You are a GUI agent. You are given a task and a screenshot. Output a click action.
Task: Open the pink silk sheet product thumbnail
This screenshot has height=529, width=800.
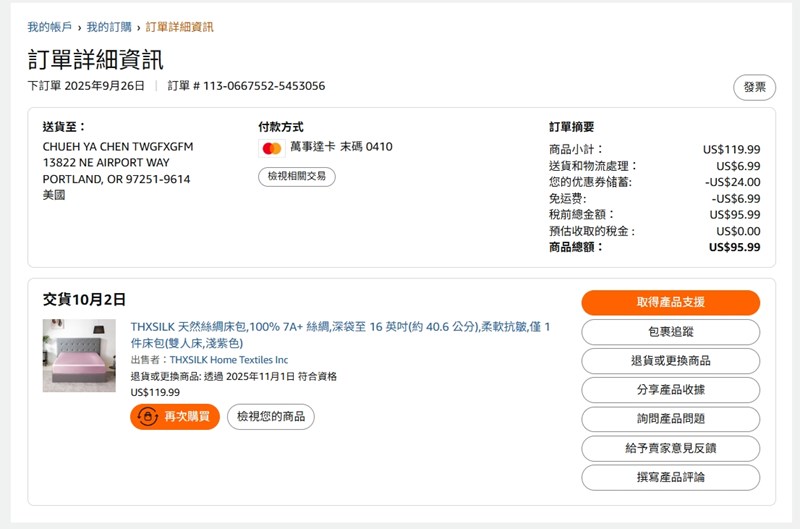tap(79, 355)
